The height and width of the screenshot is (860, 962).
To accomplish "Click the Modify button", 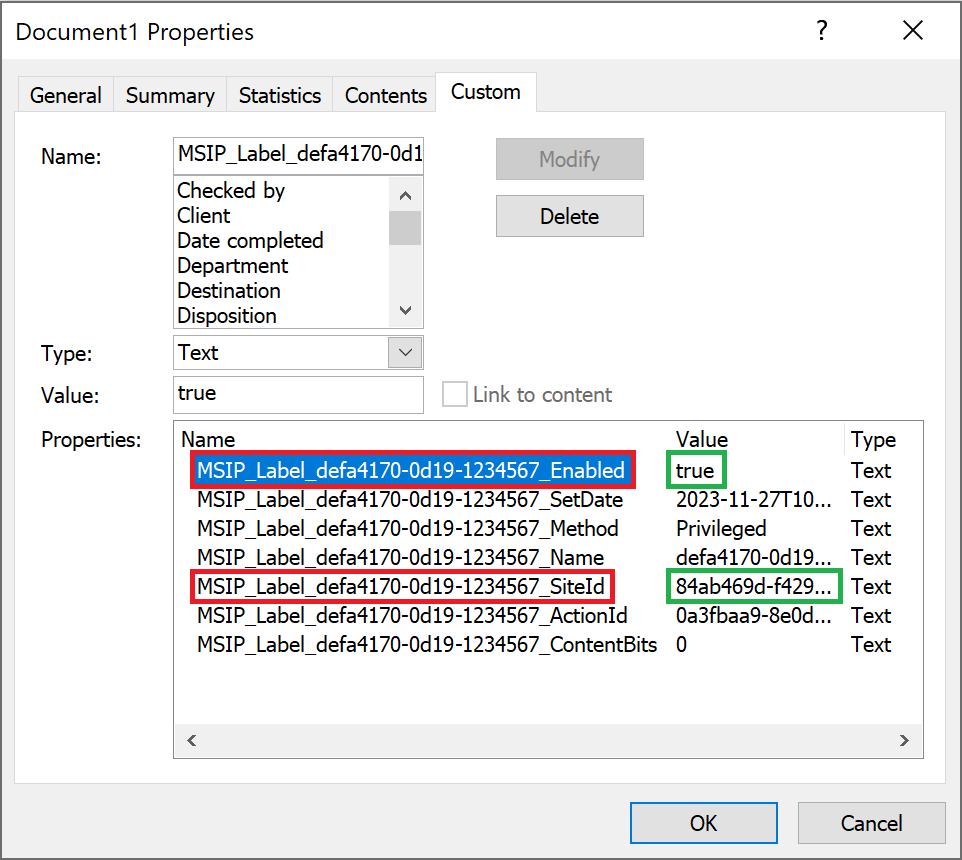I will pyautogui.click(x=569, y=159).
